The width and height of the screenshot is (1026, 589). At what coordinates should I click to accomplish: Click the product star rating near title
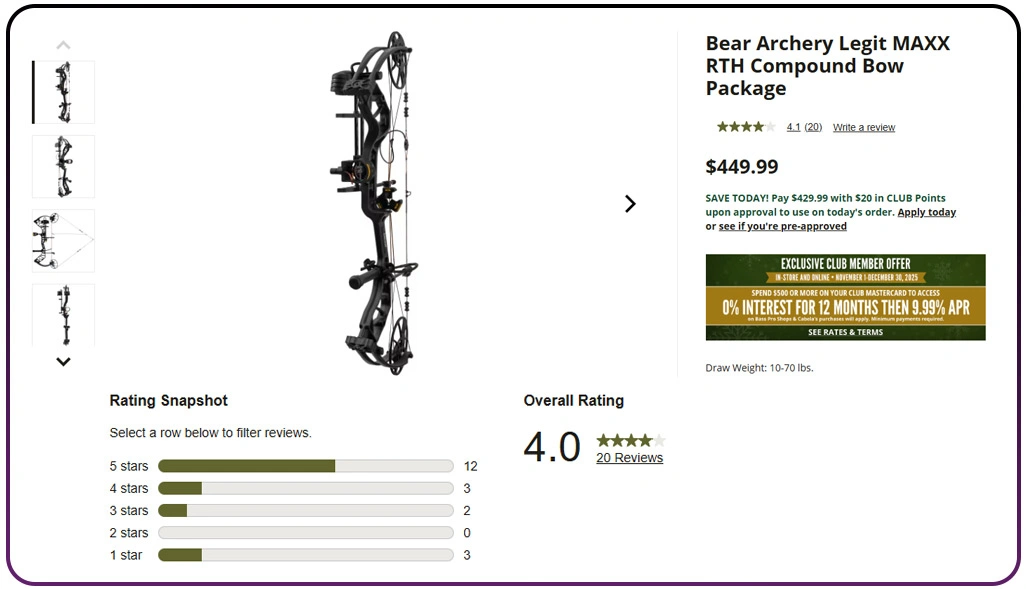(x=745, y=127)
